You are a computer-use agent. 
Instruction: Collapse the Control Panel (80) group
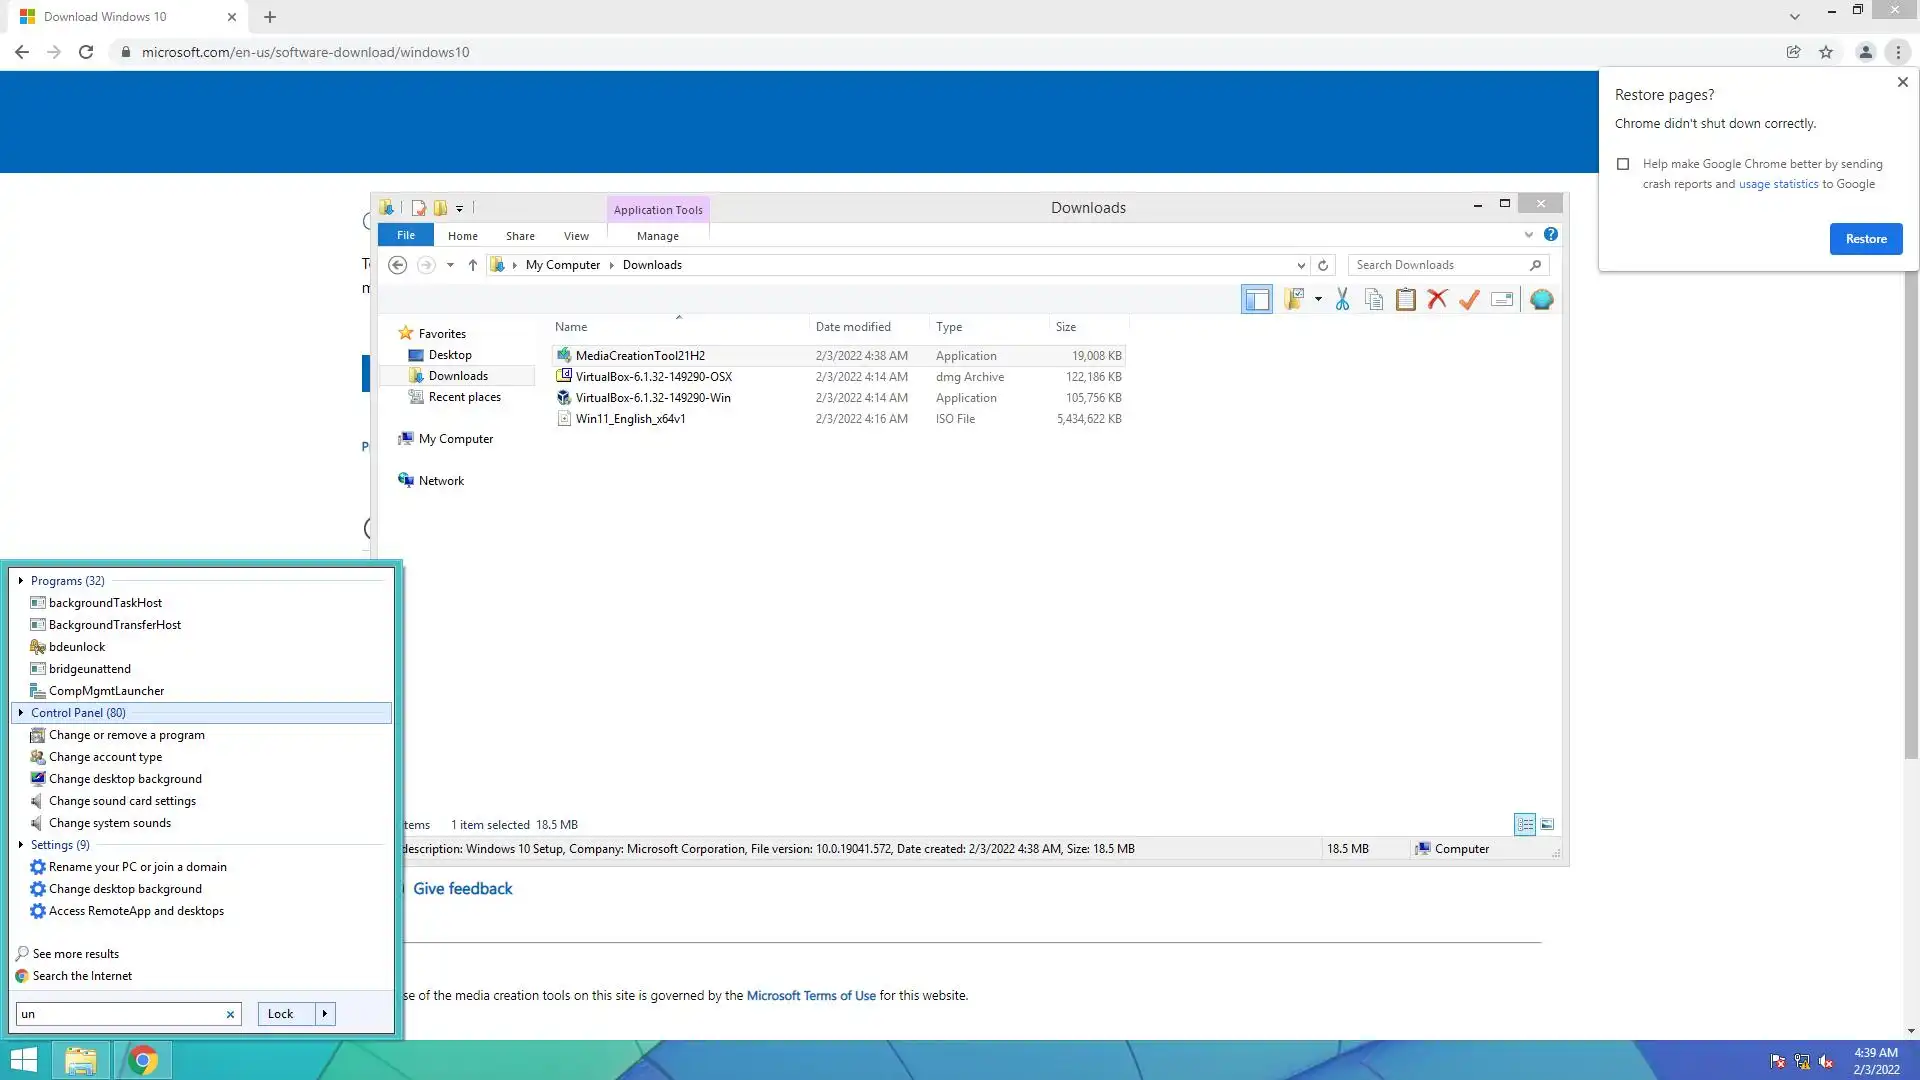coord(21,712)
